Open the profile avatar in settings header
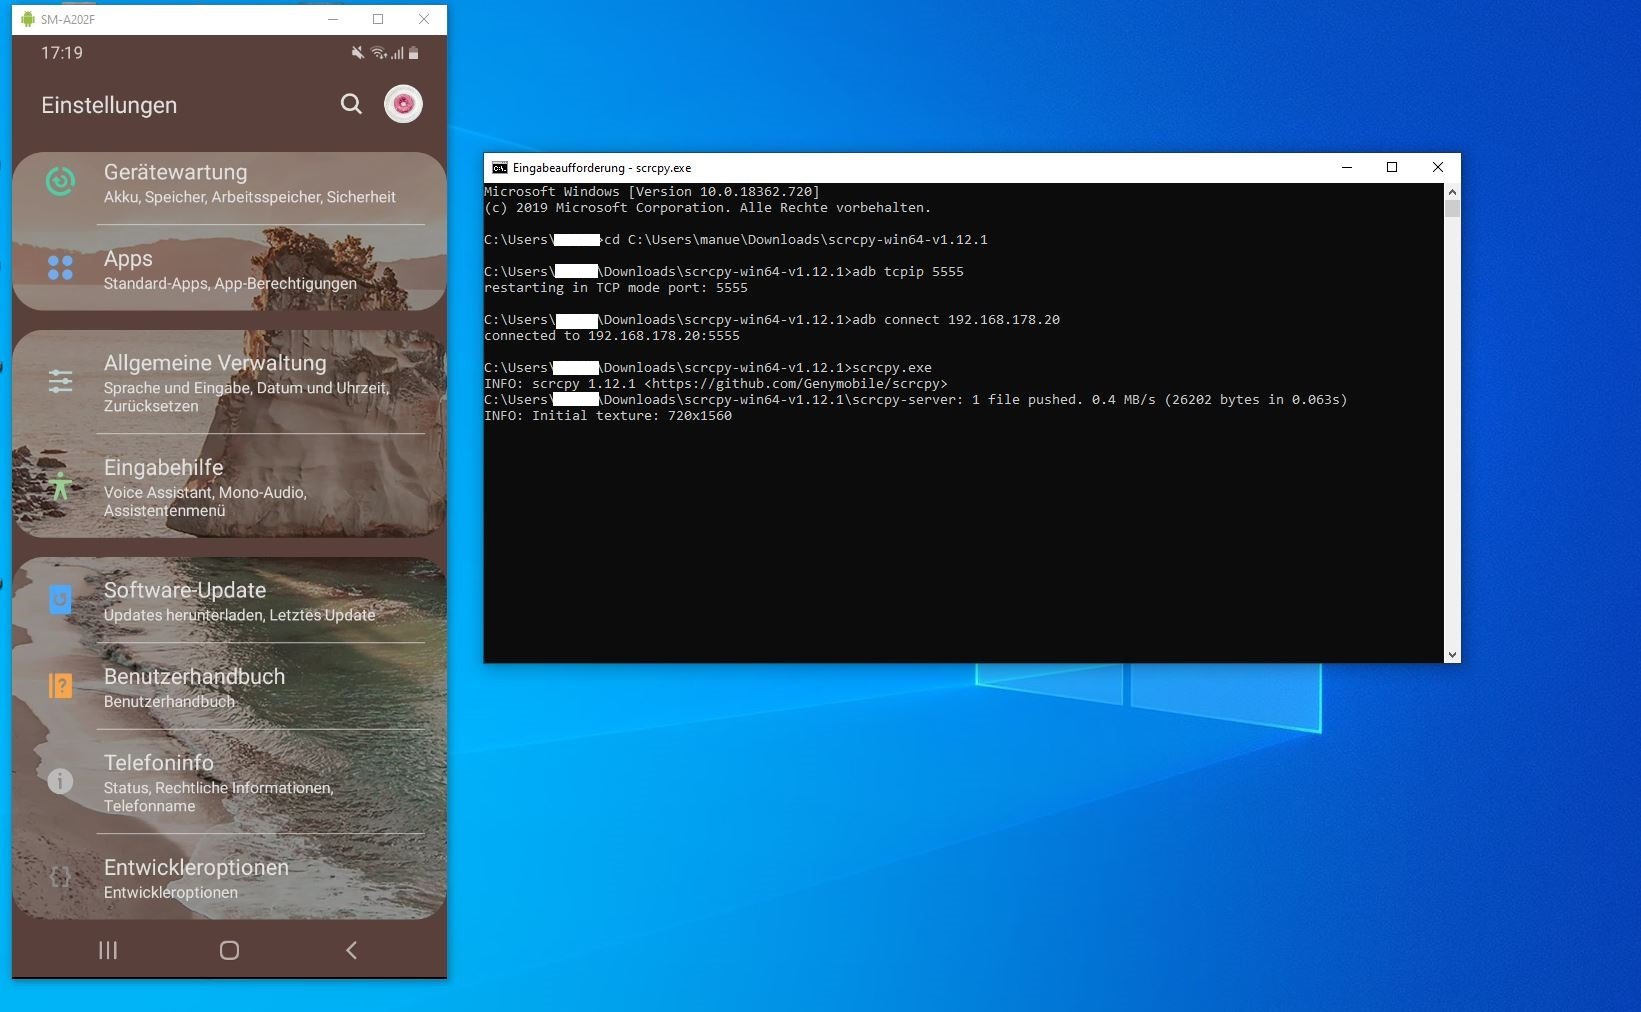 (403, 103)
